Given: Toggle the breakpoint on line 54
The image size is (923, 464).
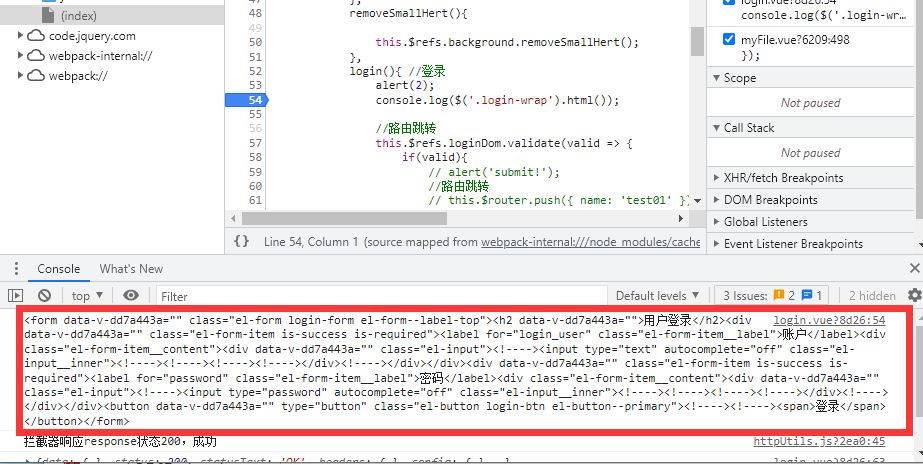Looking at the screenshot, I should click(x=247, y=100).
